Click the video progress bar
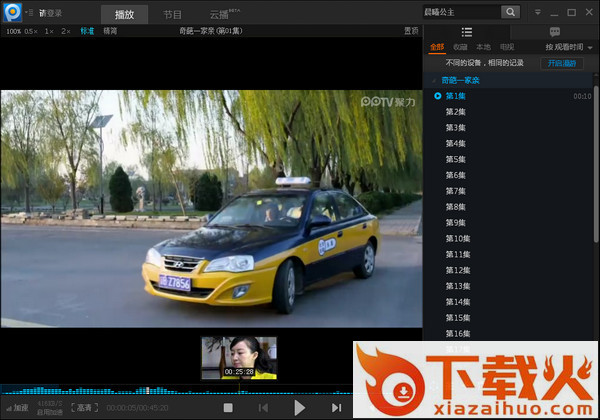Viewport: 600px width, 420px height. pos(176,390)
